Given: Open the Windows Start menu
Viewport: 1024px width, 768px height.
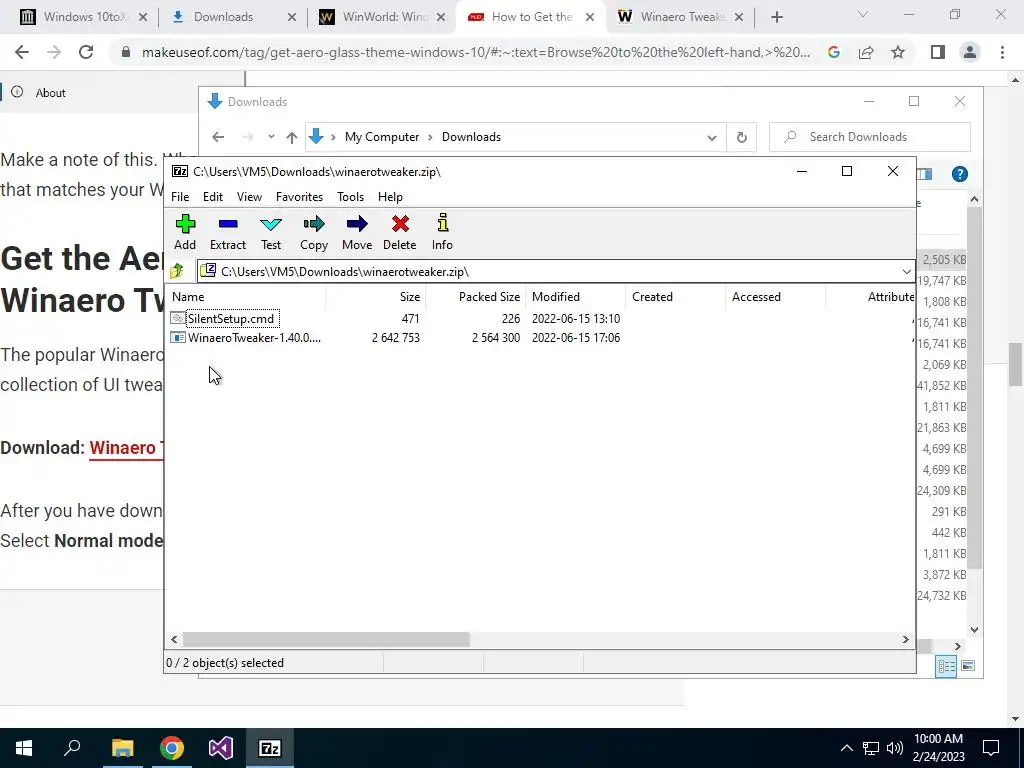Looking at the screenshot, I should [x=24, y=748].
